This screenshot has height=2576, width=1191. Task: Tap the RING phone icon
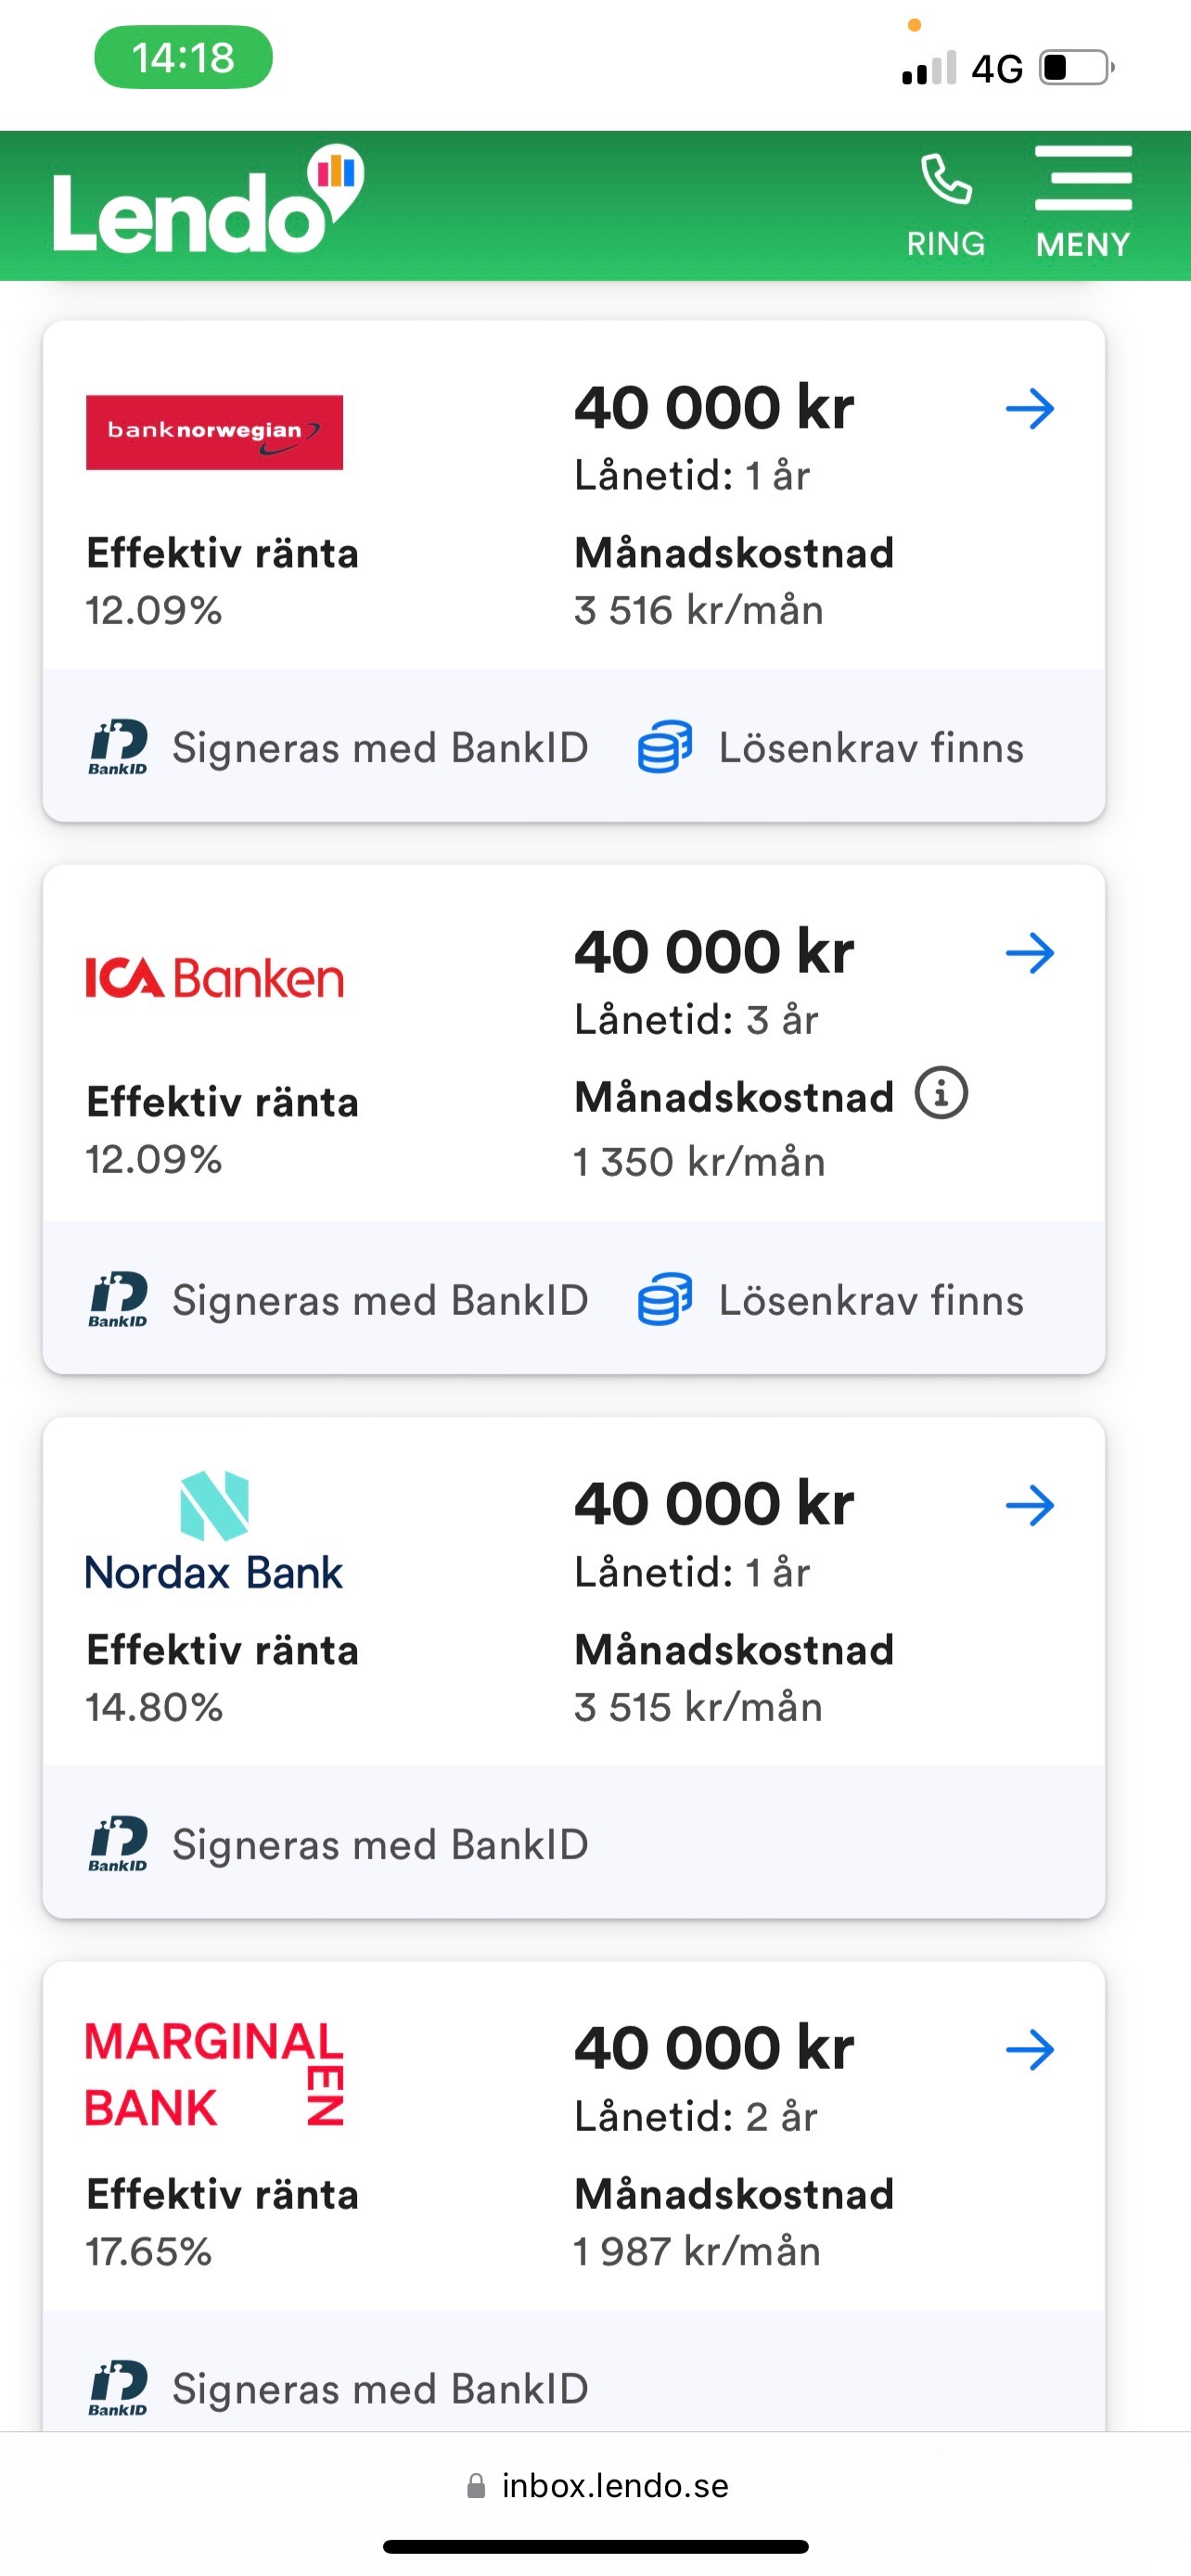click(945, 181)
